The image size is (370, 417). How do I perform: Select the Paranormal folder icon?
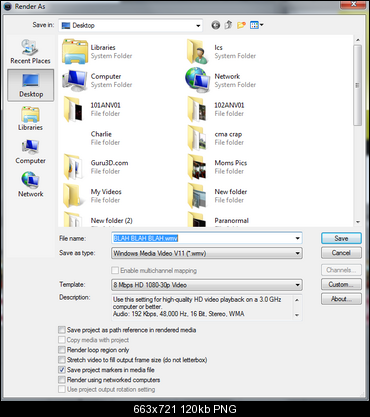tap(198, 219)
